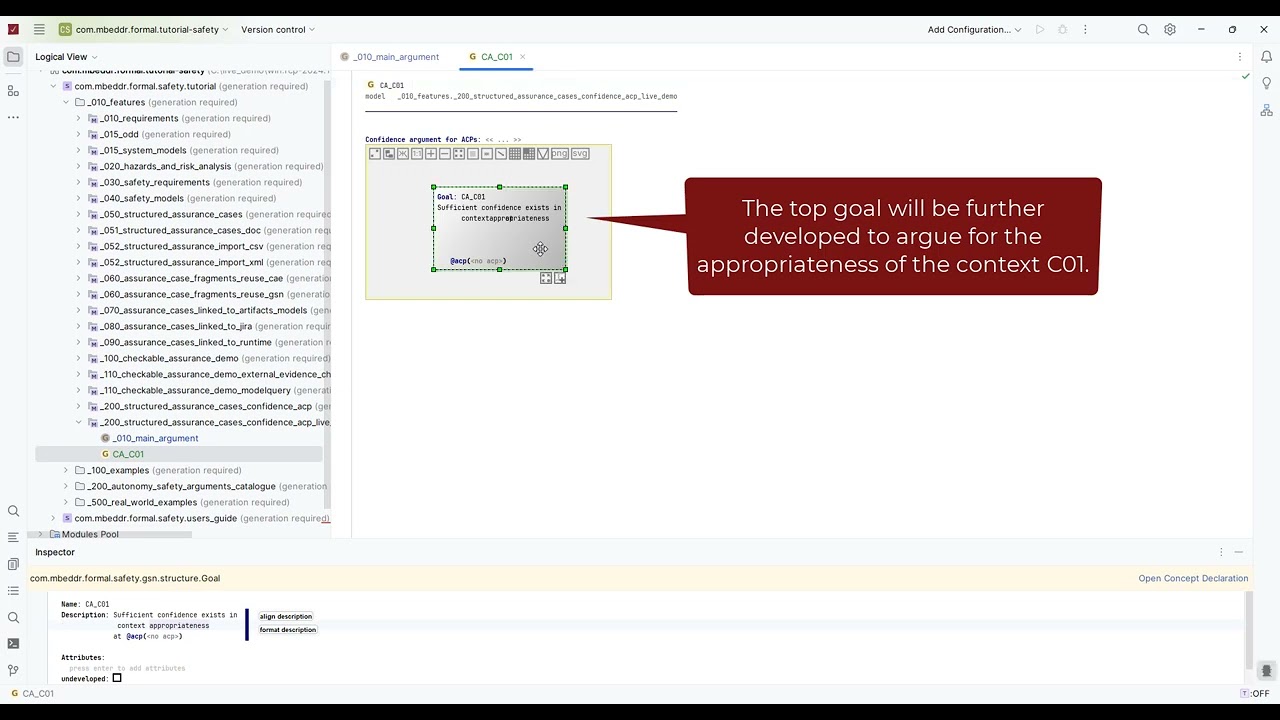The height and width of the screenshot is (720, 1280).
Task: Close the CA_C01 editor tab
Action: (x=522, y=57)
